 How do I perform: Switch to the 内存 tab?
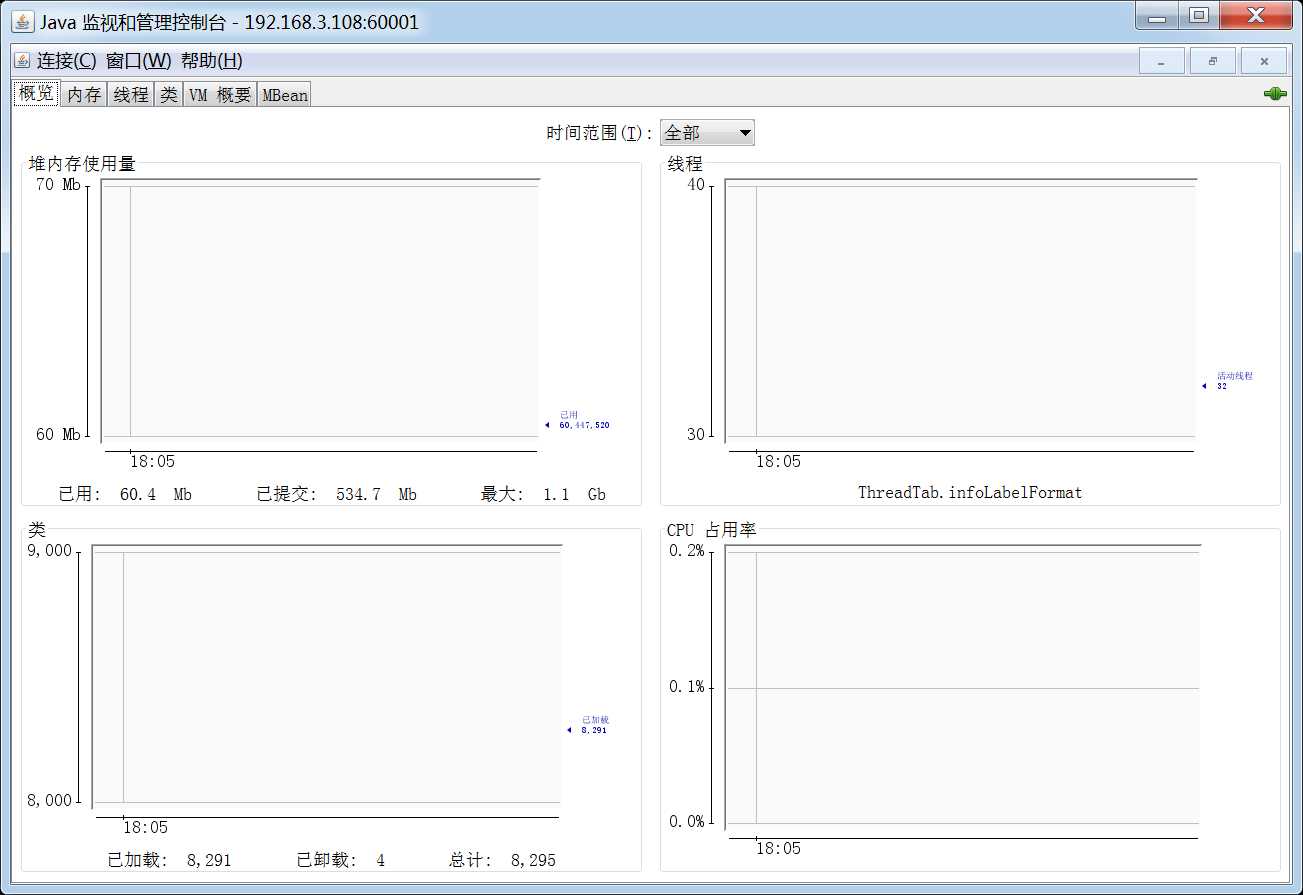tap(84, 95)
